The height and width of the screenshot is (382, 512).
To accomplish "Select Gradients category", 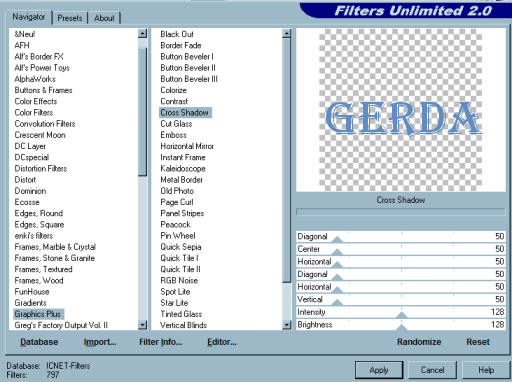I will [x=30, y=303].
